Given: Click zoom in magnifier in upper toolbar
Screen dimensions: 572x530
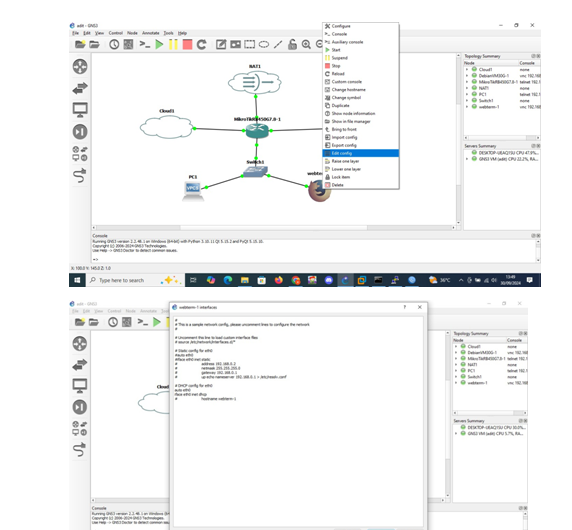Looking at the screenshot, I should (306, 45).
